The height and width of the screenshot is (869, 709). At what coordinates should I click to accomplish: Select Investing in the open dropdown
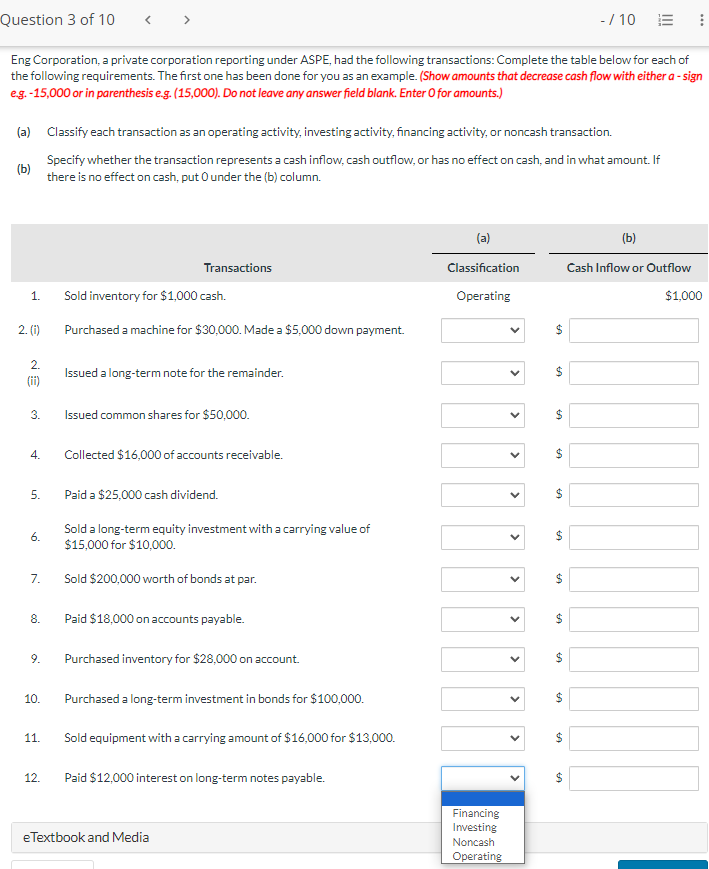pos(474,827)
